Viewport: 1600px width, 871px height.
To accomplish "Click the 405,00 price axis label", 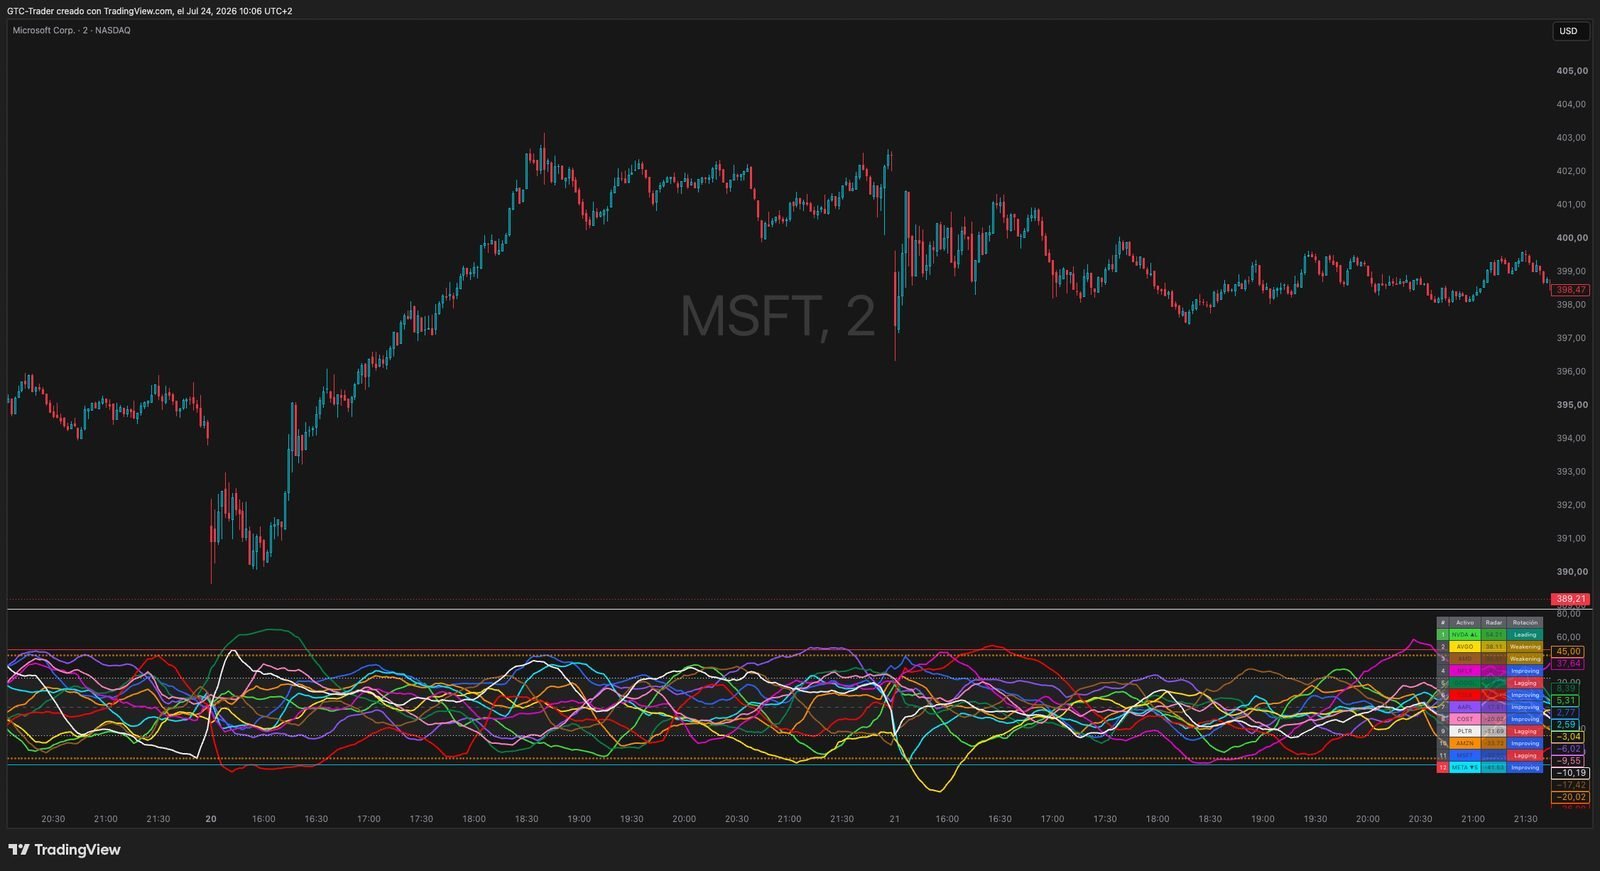I will pos(1571,71).
